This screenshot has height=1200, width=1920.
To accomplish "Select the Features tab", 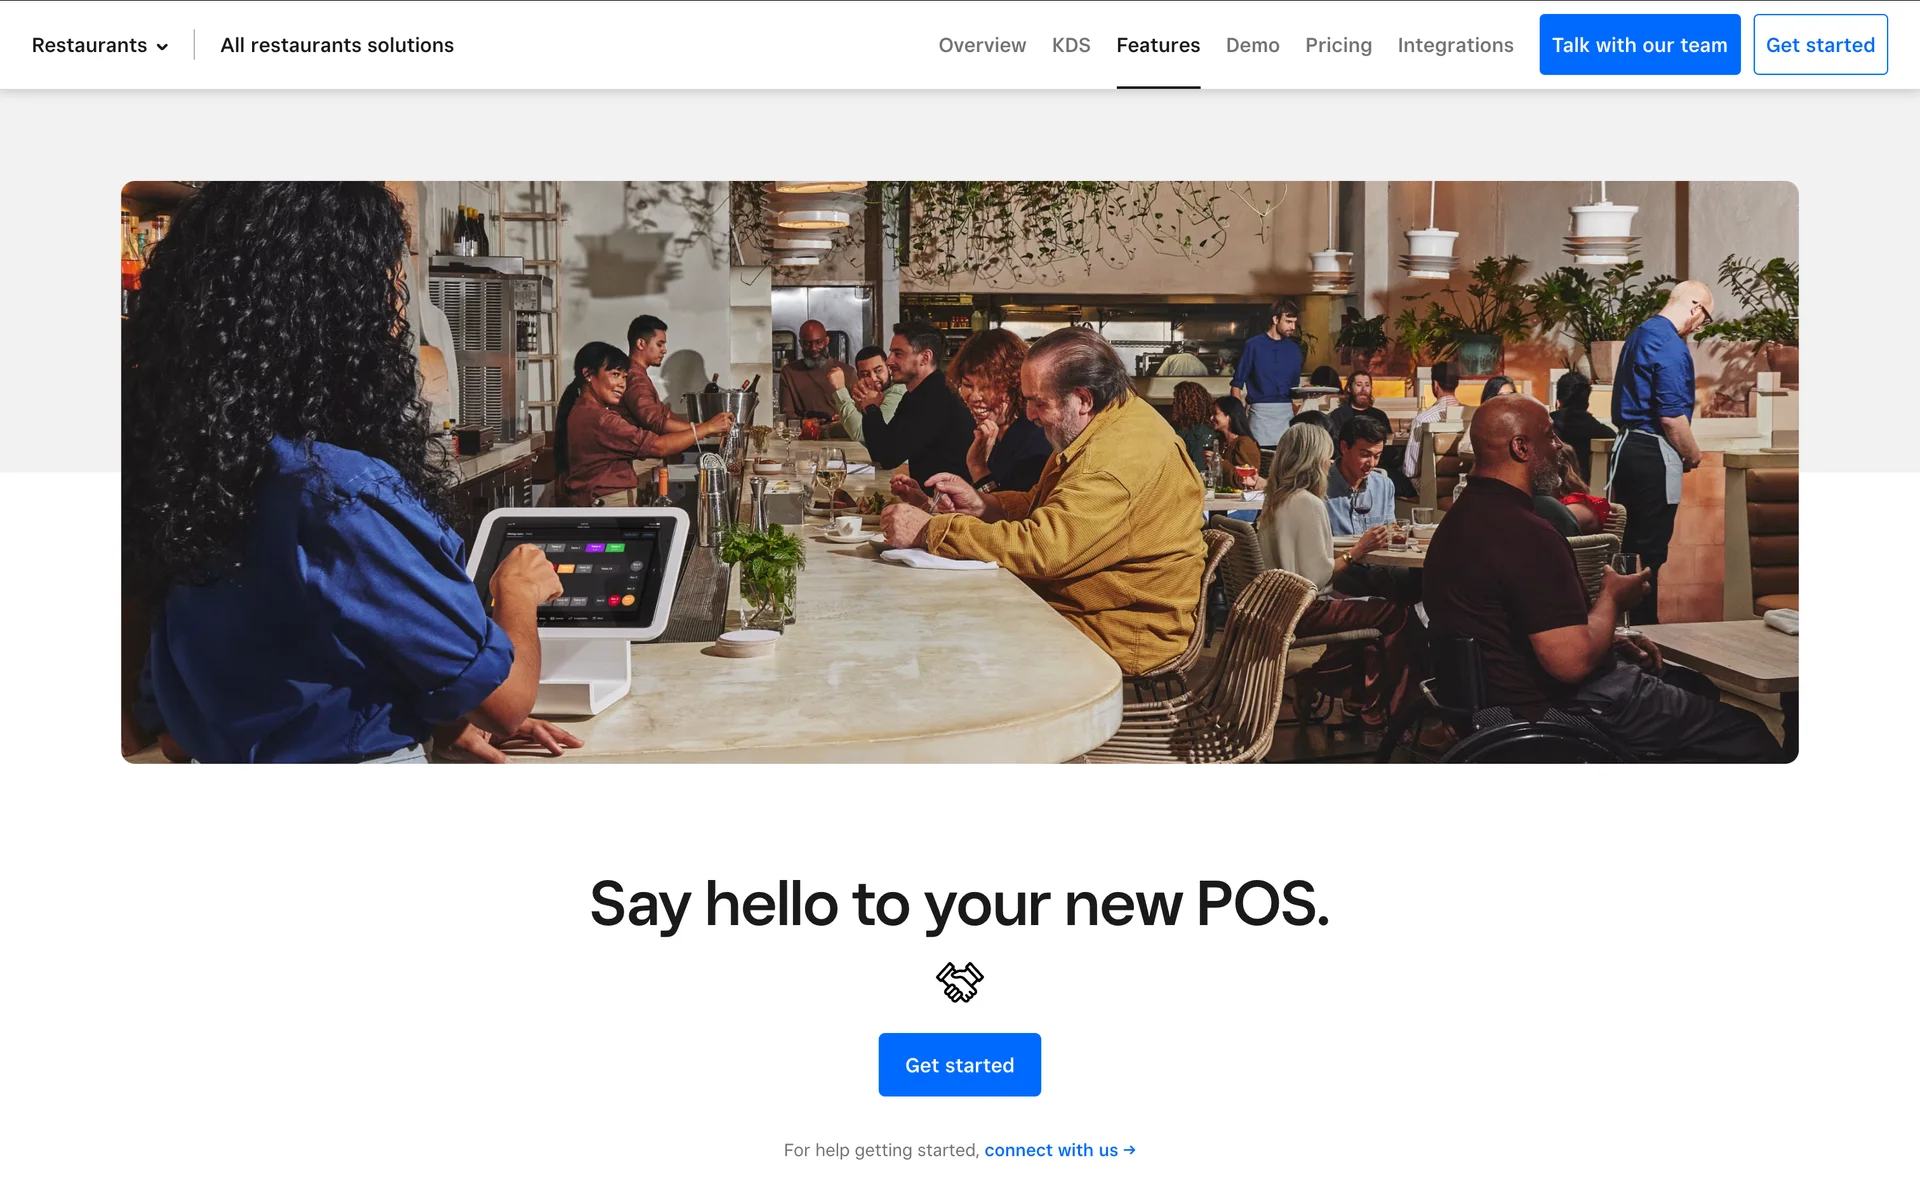I will (1158, 45).
